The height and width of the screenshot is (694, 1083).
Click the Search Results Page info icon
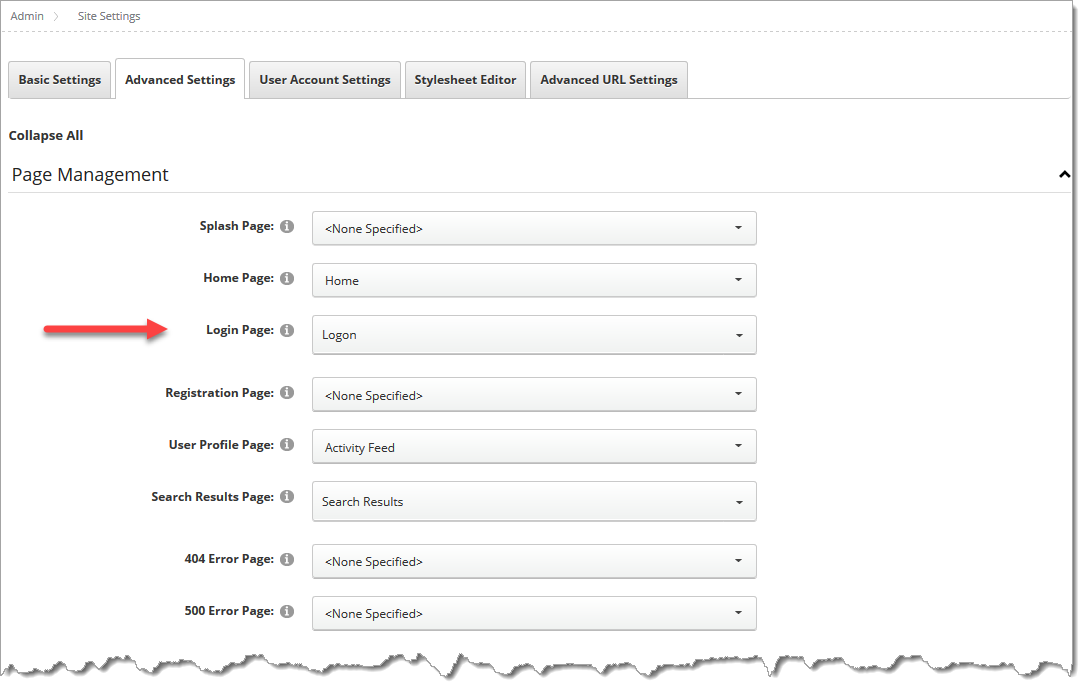click(x=287, y=496)
